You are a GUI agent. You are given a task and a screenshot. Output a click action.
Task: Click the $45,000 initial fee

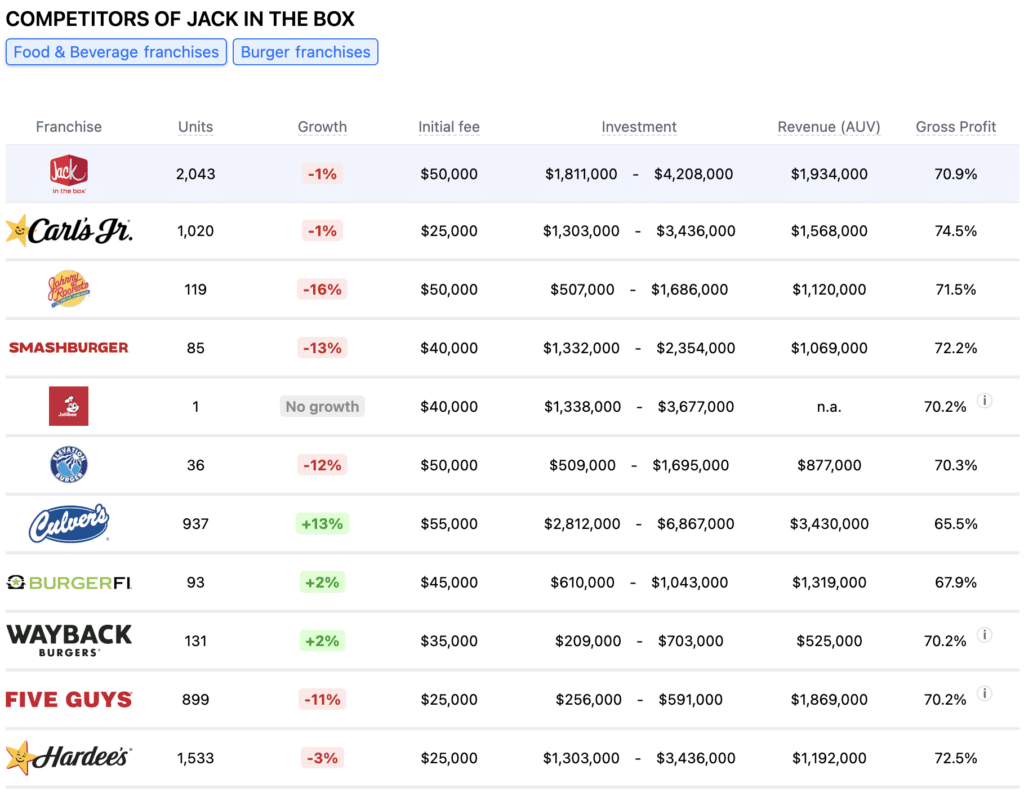pos(449,582)
